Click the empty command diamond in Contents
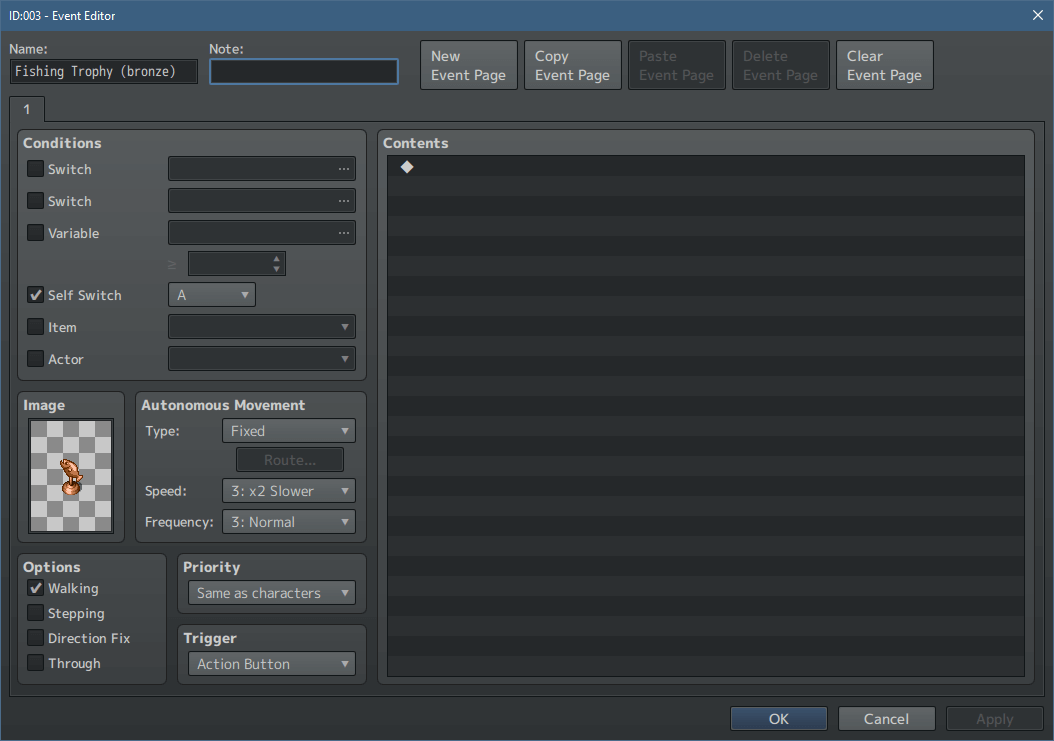 (407, 167)
